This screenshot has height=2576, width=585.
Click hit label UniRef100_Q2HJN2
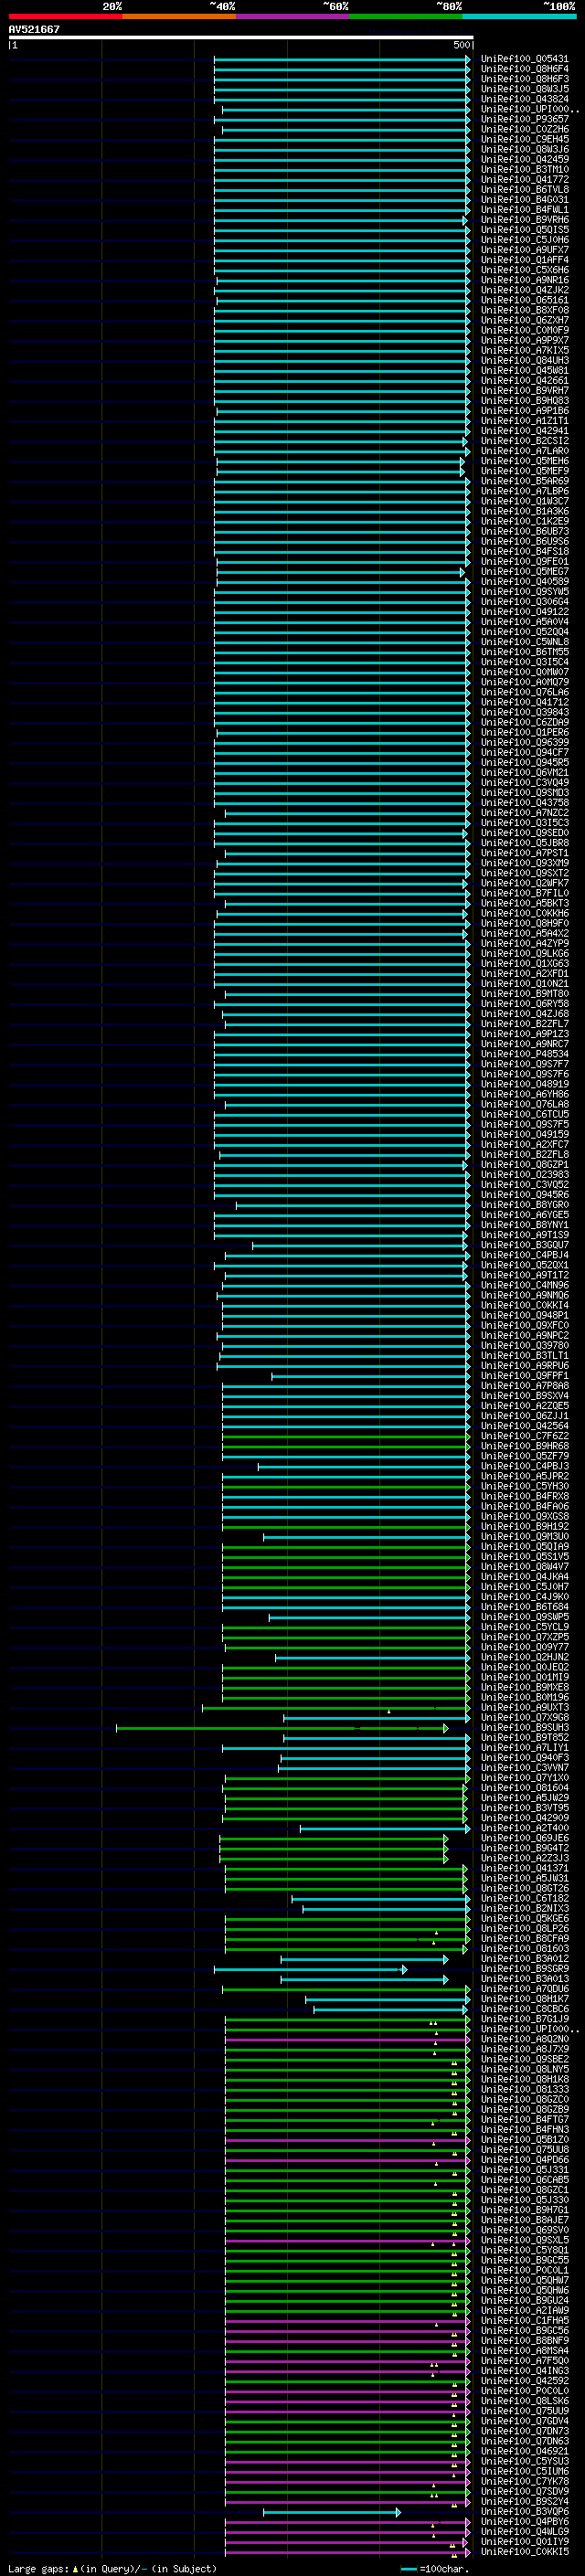coord(524,1658)
